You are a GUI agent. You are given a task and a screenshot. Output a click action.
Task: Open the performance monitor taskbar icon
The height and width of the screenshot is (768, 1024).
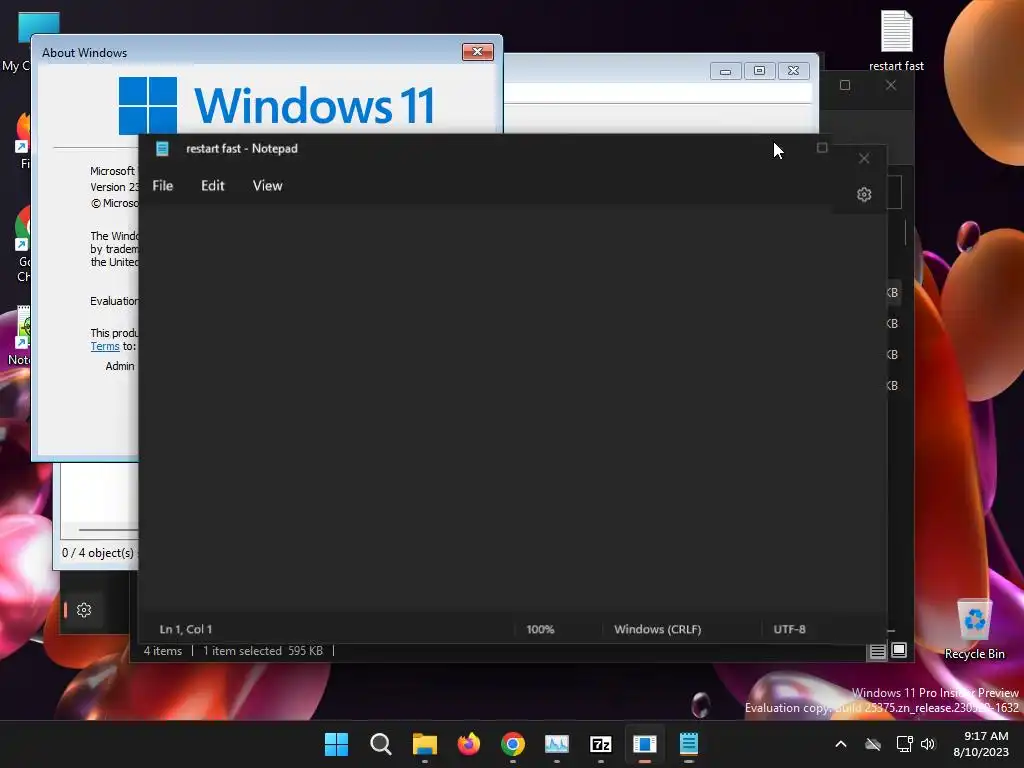coord(556,744)
